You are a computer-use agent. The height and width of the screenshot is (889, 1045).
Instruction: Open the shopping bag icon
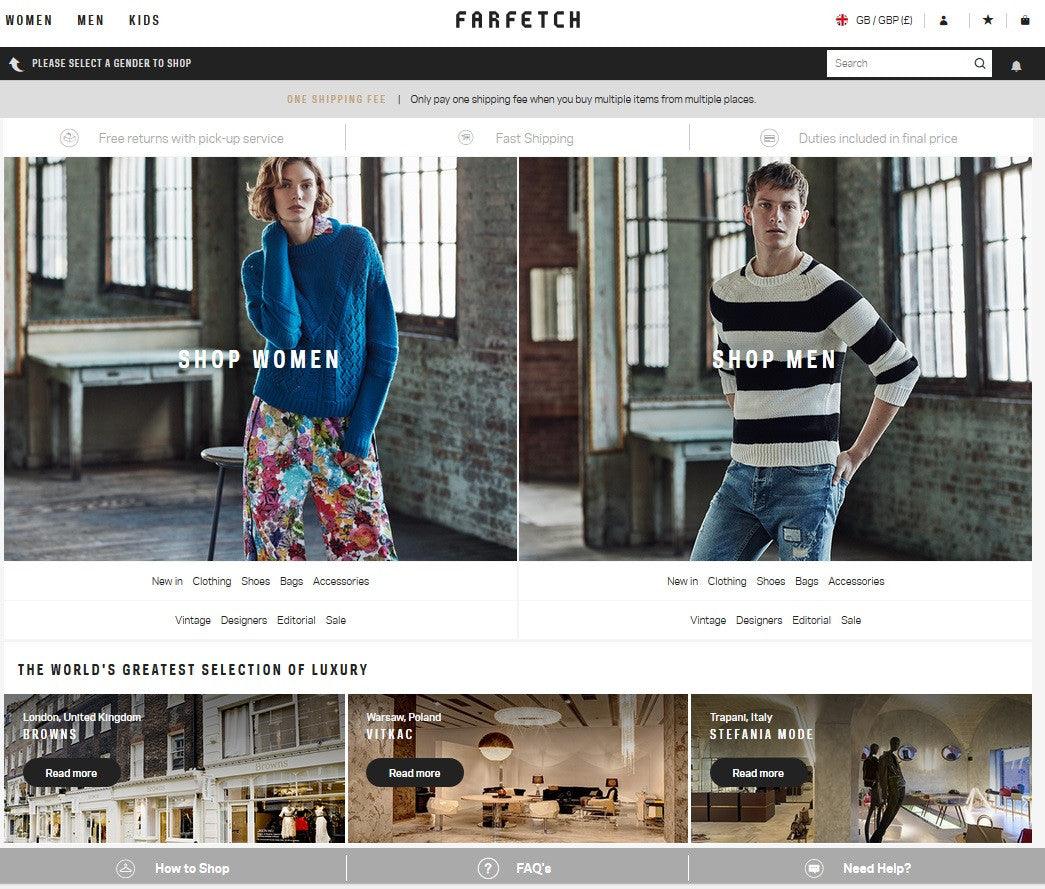pyautogui.click(x=1025, y=20)
